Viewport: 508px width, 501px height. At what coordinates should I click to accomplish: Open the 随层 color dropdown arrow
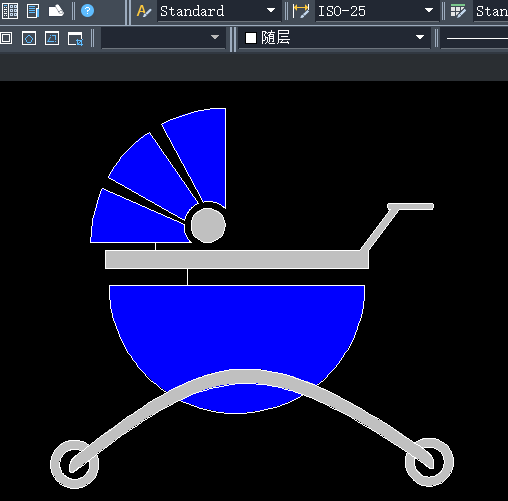[x=420, y=37]
